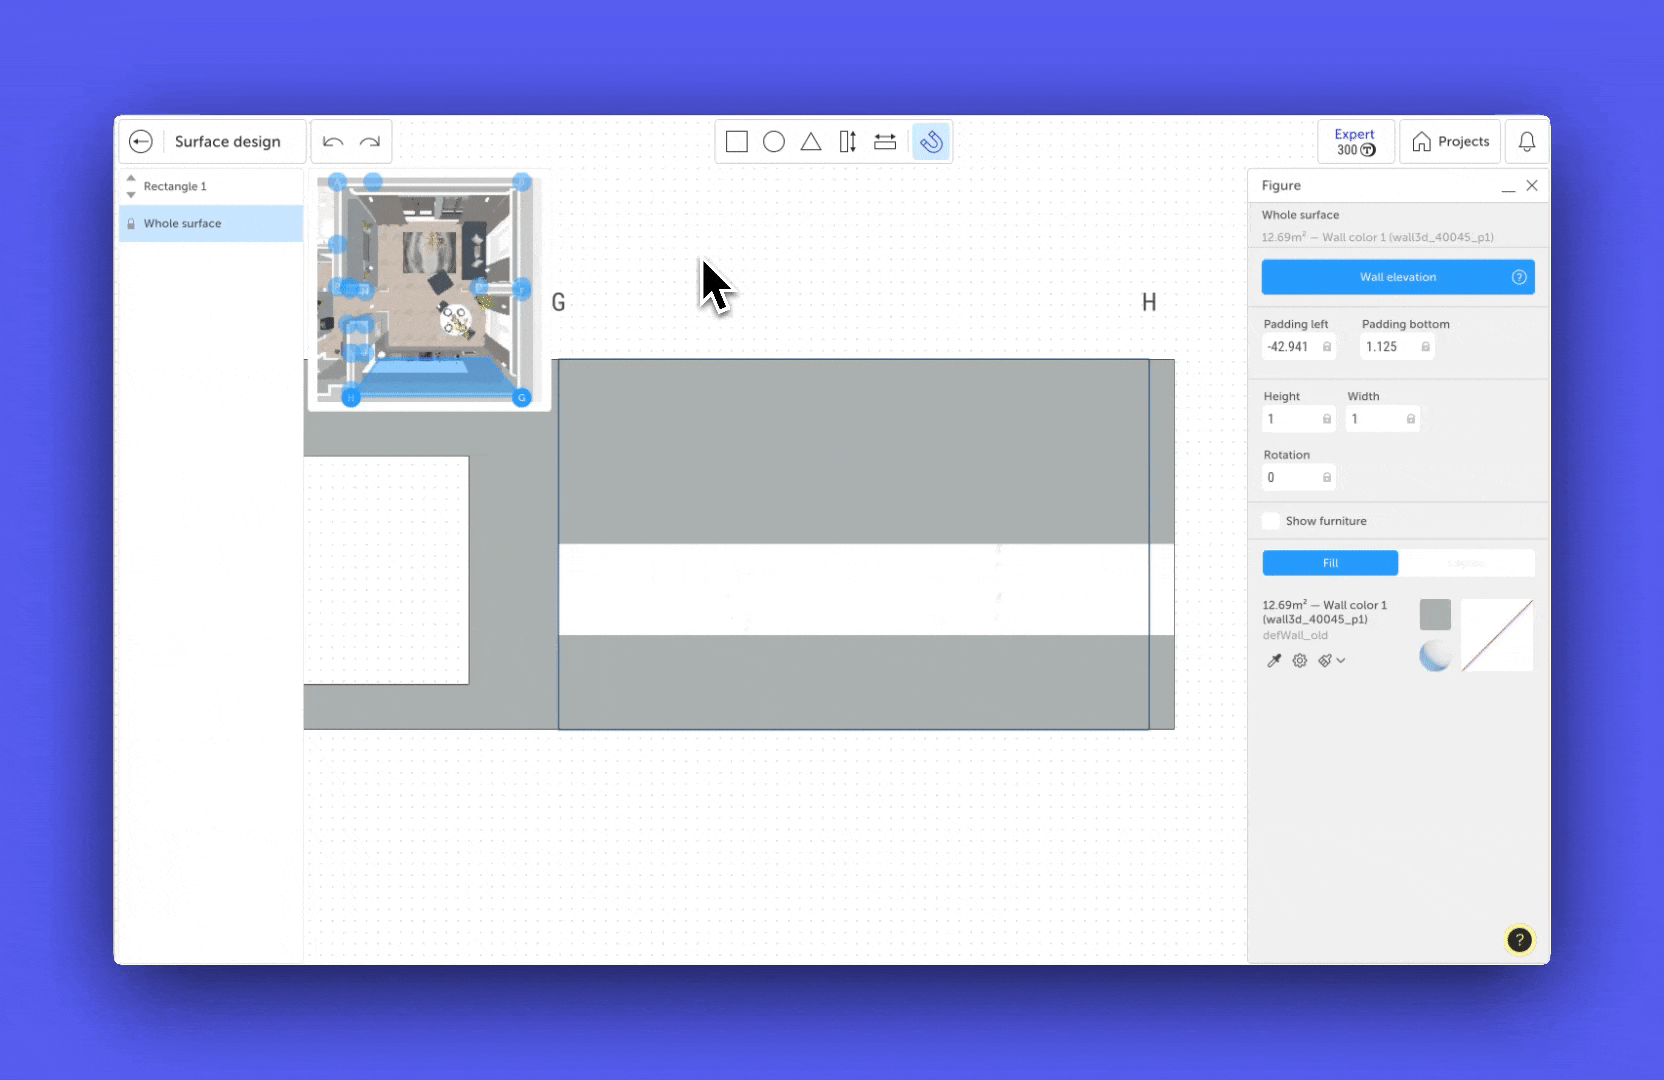
Task: Open the Wall elevation help icon
Action: (1519, 278)
